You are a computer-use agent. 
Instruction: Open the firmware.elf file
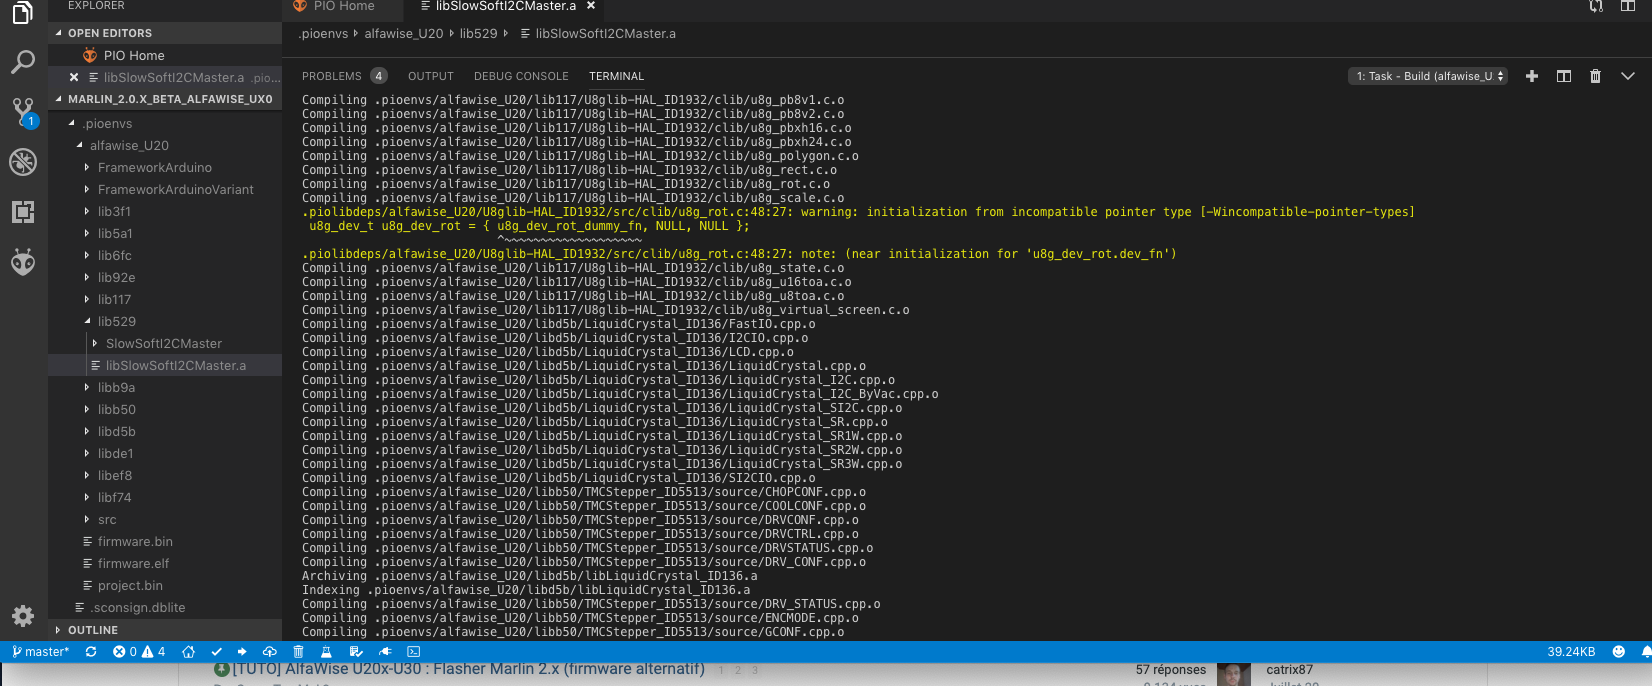[x=165, y=563]
